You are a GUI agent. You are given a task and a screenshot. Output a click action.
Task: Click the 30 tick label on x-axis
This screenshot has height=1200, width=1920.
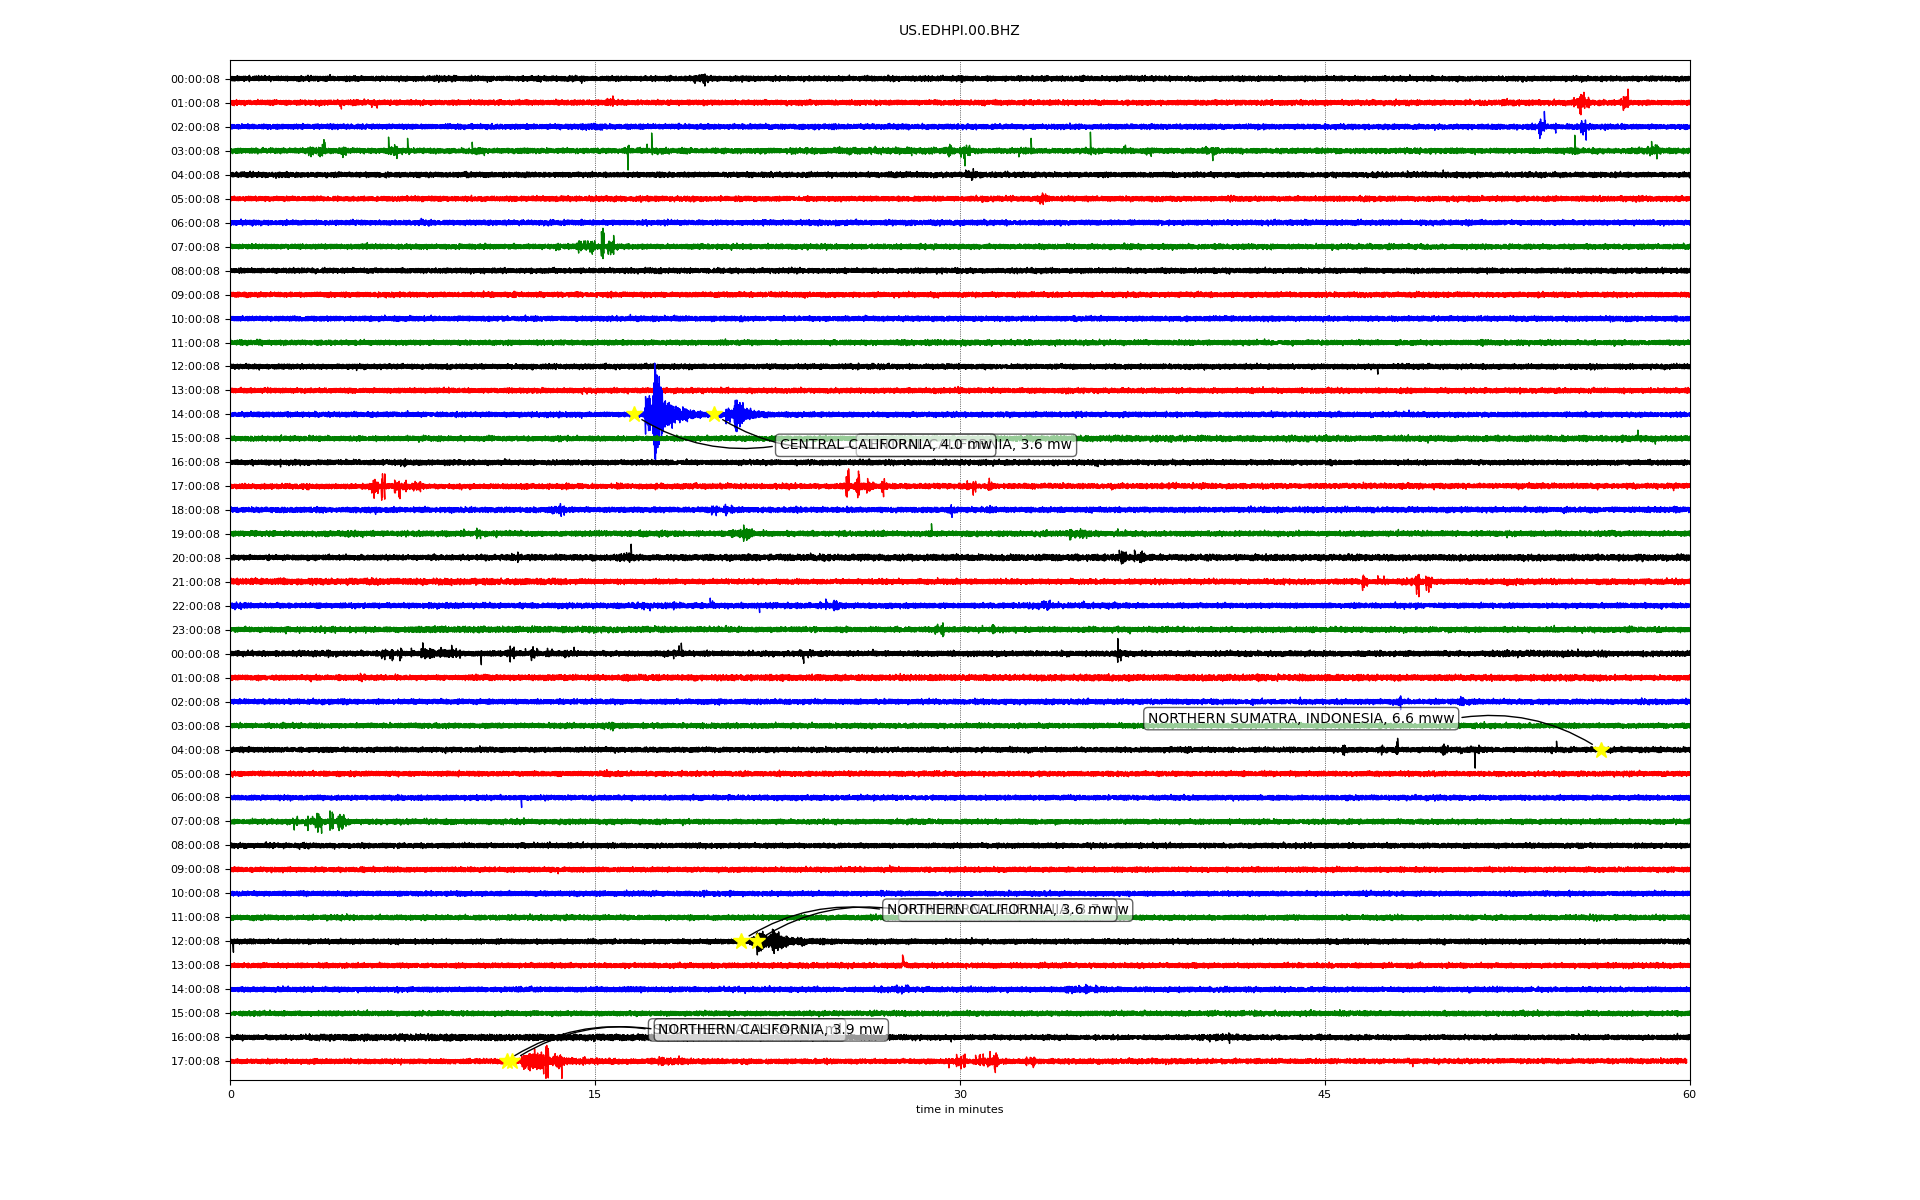(x=960, y=1094)
